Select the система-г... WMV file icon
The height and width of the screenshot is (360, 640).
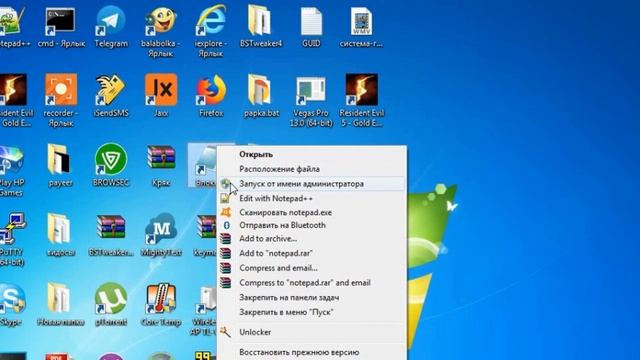point(361,22)
